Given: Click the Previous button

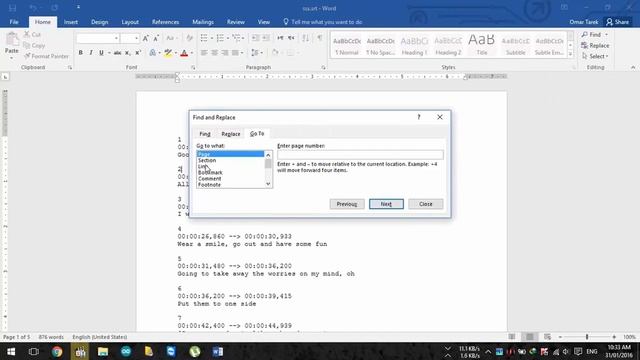Looking at the screenshot, I should (x=347, y=204).
